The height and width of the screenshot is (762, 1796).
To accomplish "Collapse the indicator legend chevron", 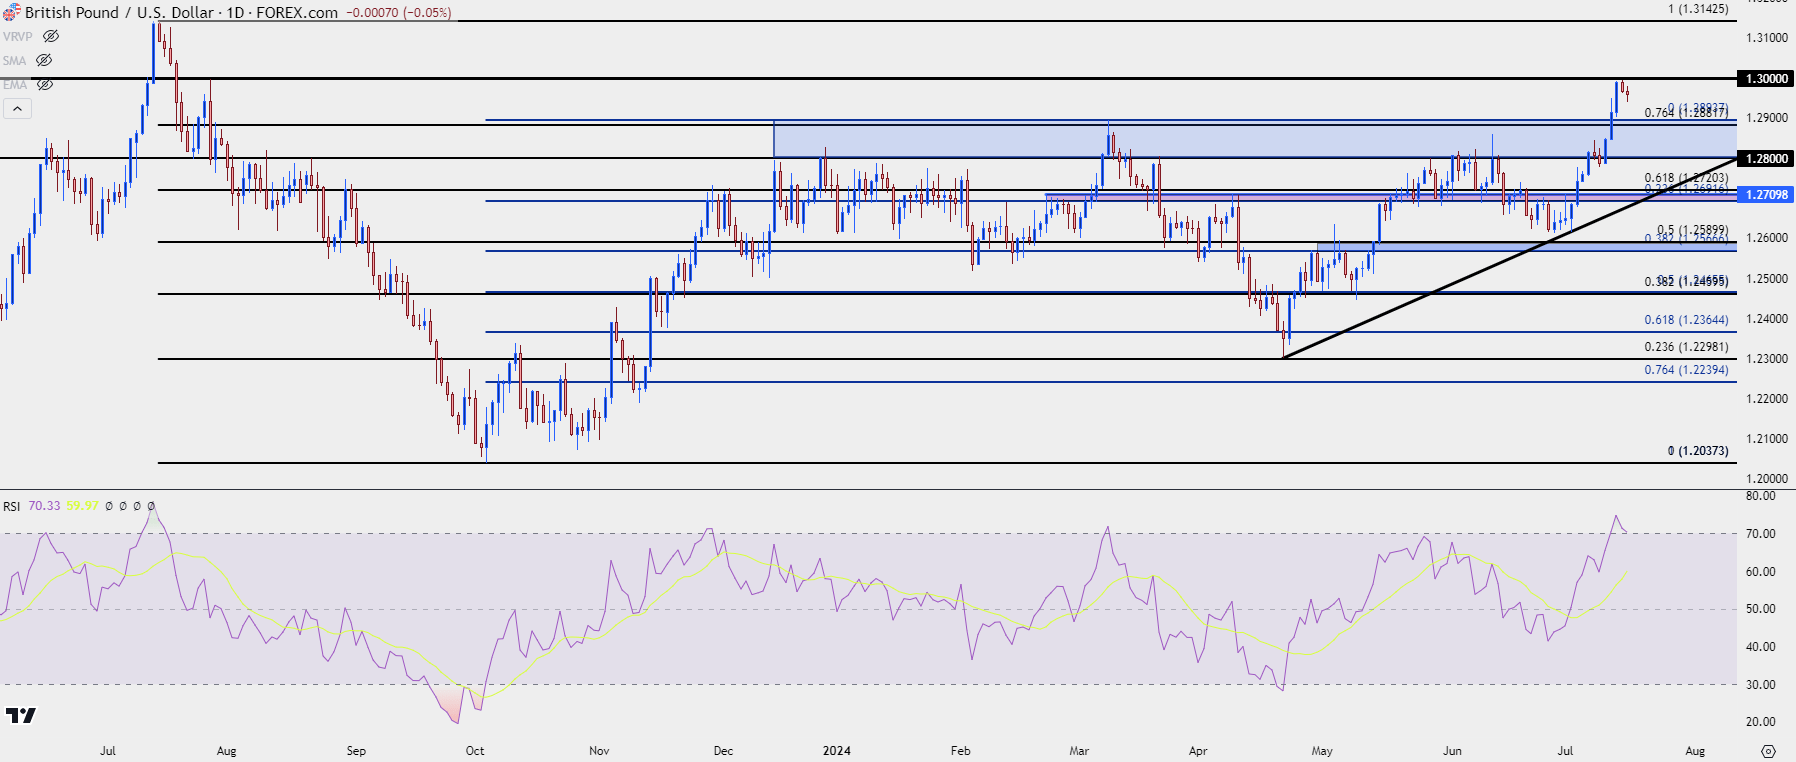I will 17,108.
